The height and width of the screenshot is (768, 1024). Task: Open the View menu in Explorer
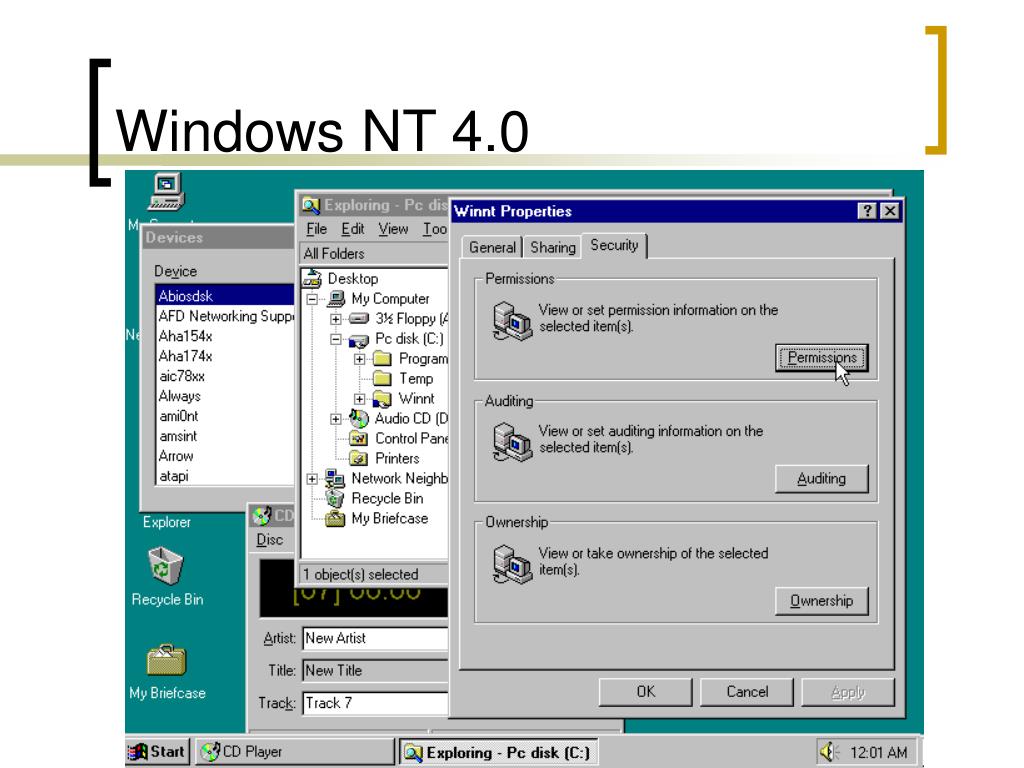(393, 229)
